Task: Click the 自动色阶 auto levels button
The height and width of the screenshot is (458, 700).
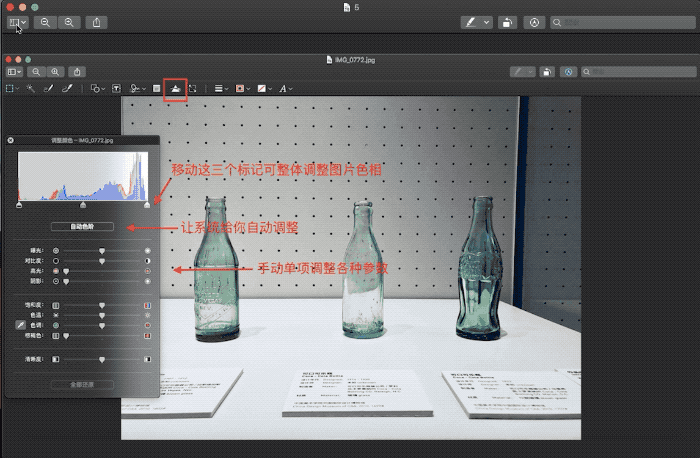Action: 82,226
